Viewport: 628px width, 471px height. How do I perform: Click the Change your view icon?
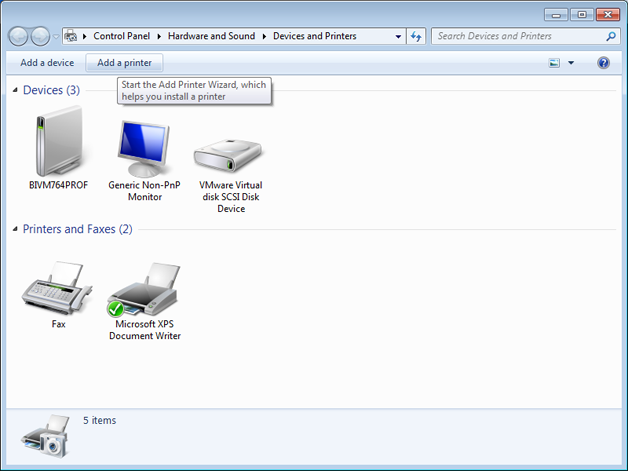(554, 63)
